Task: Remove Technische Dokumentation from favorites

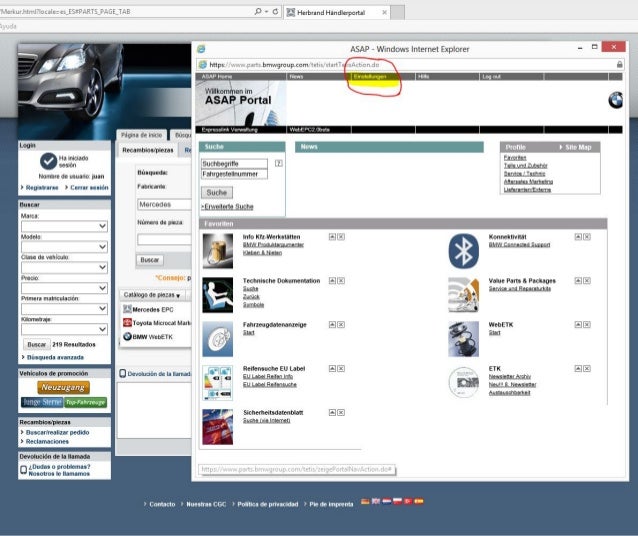Action: point(341,281)
